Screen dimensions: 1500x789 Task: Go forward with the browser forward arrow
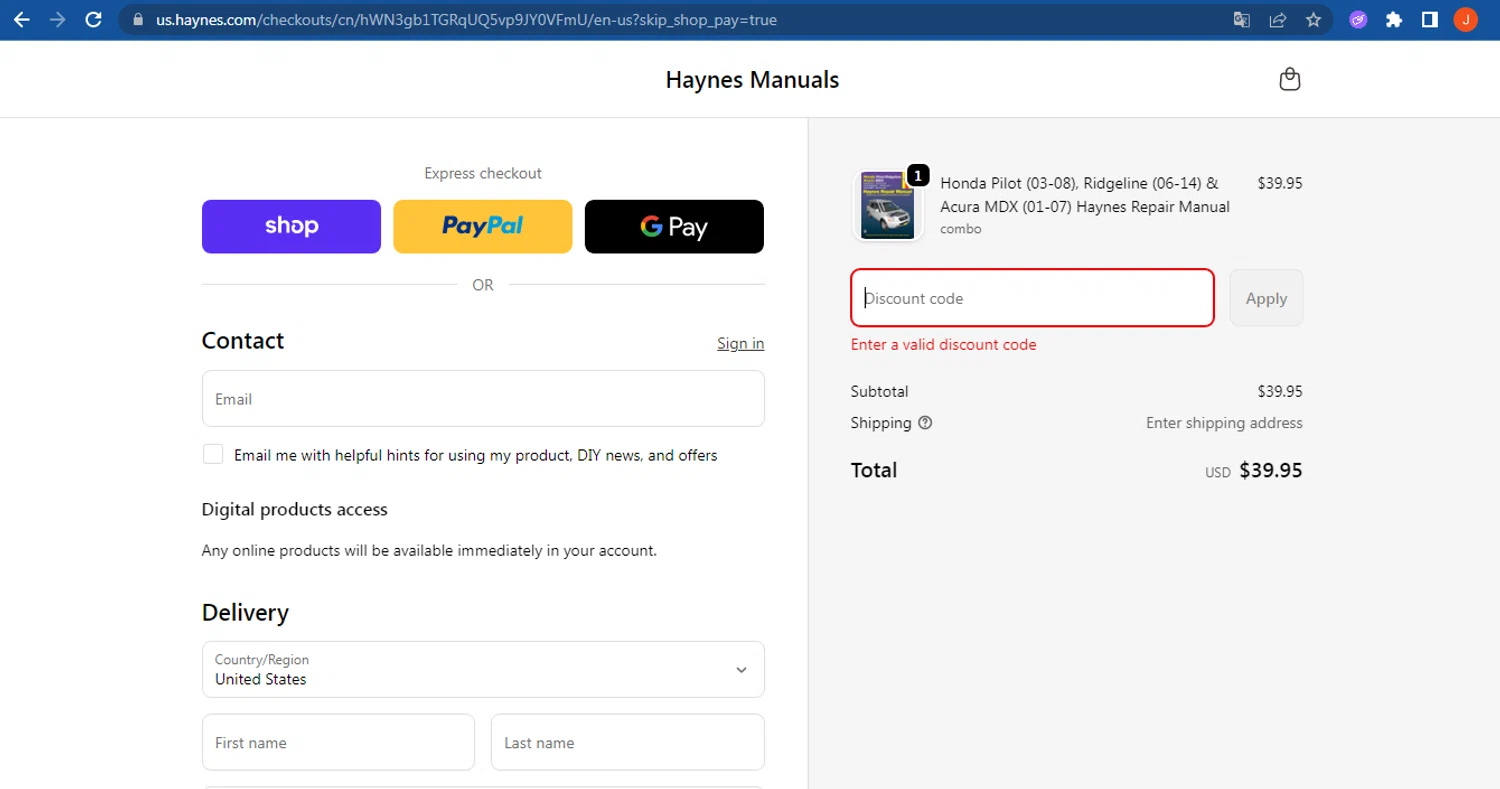pyautogui.click(x=57, y=19)
